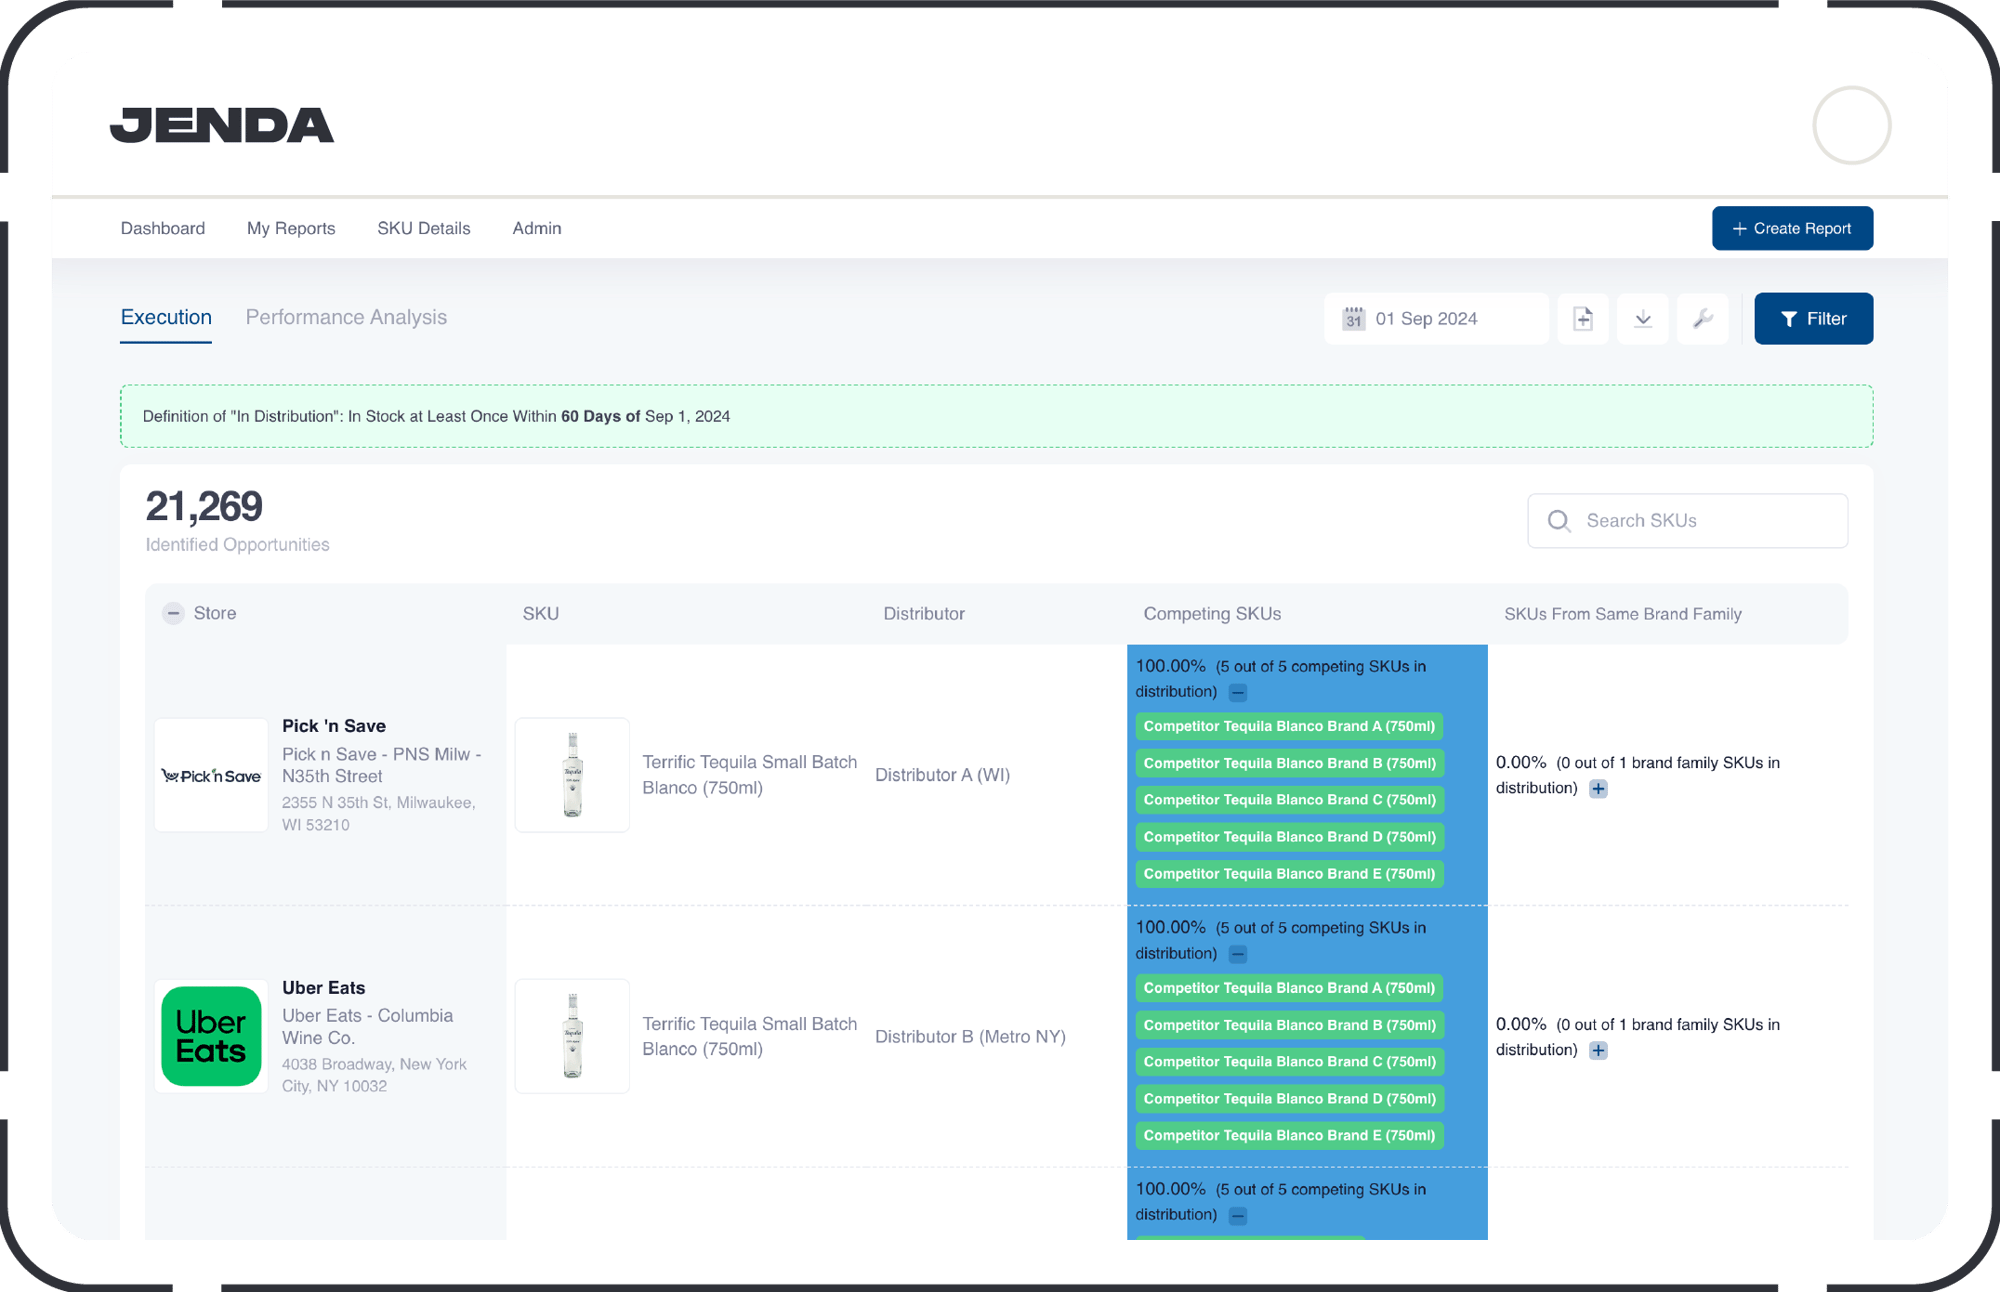Viewport: 2000px width, 1292px height.
Task: Open Admin menu item
Action: [537, 228]
